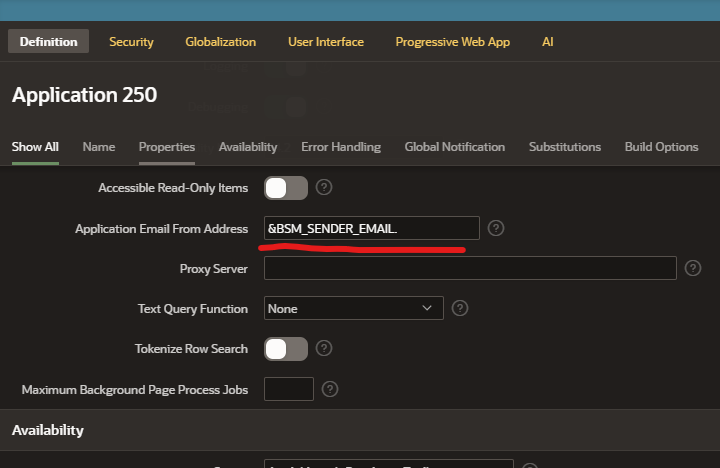Expand the Text Query Function dropdown

click(x=353, y=309)
